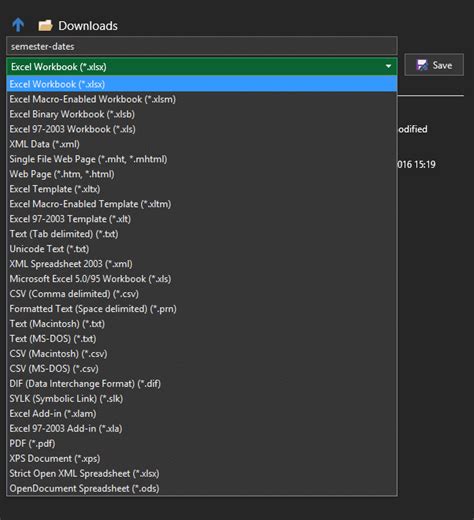Screen dimensions: 474x520
Task: Choose Web Page (*.htm, *.html)
Action: (202, 174)
